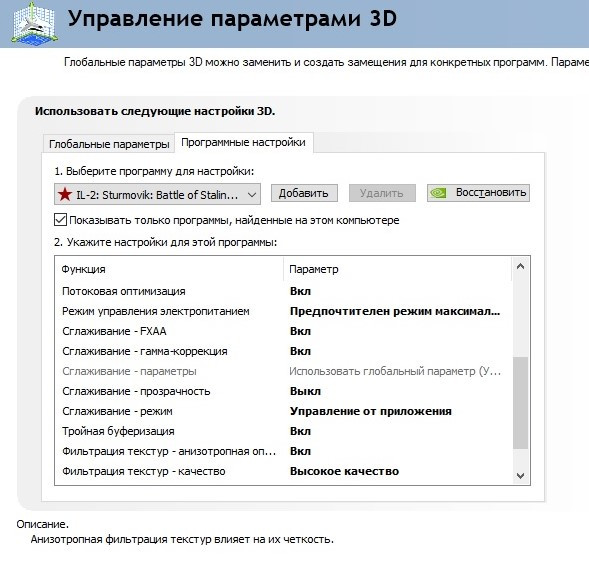This screenshot has height=588, width=589.
Task: Click the Добавить button
Action: [x=304, y=193]
